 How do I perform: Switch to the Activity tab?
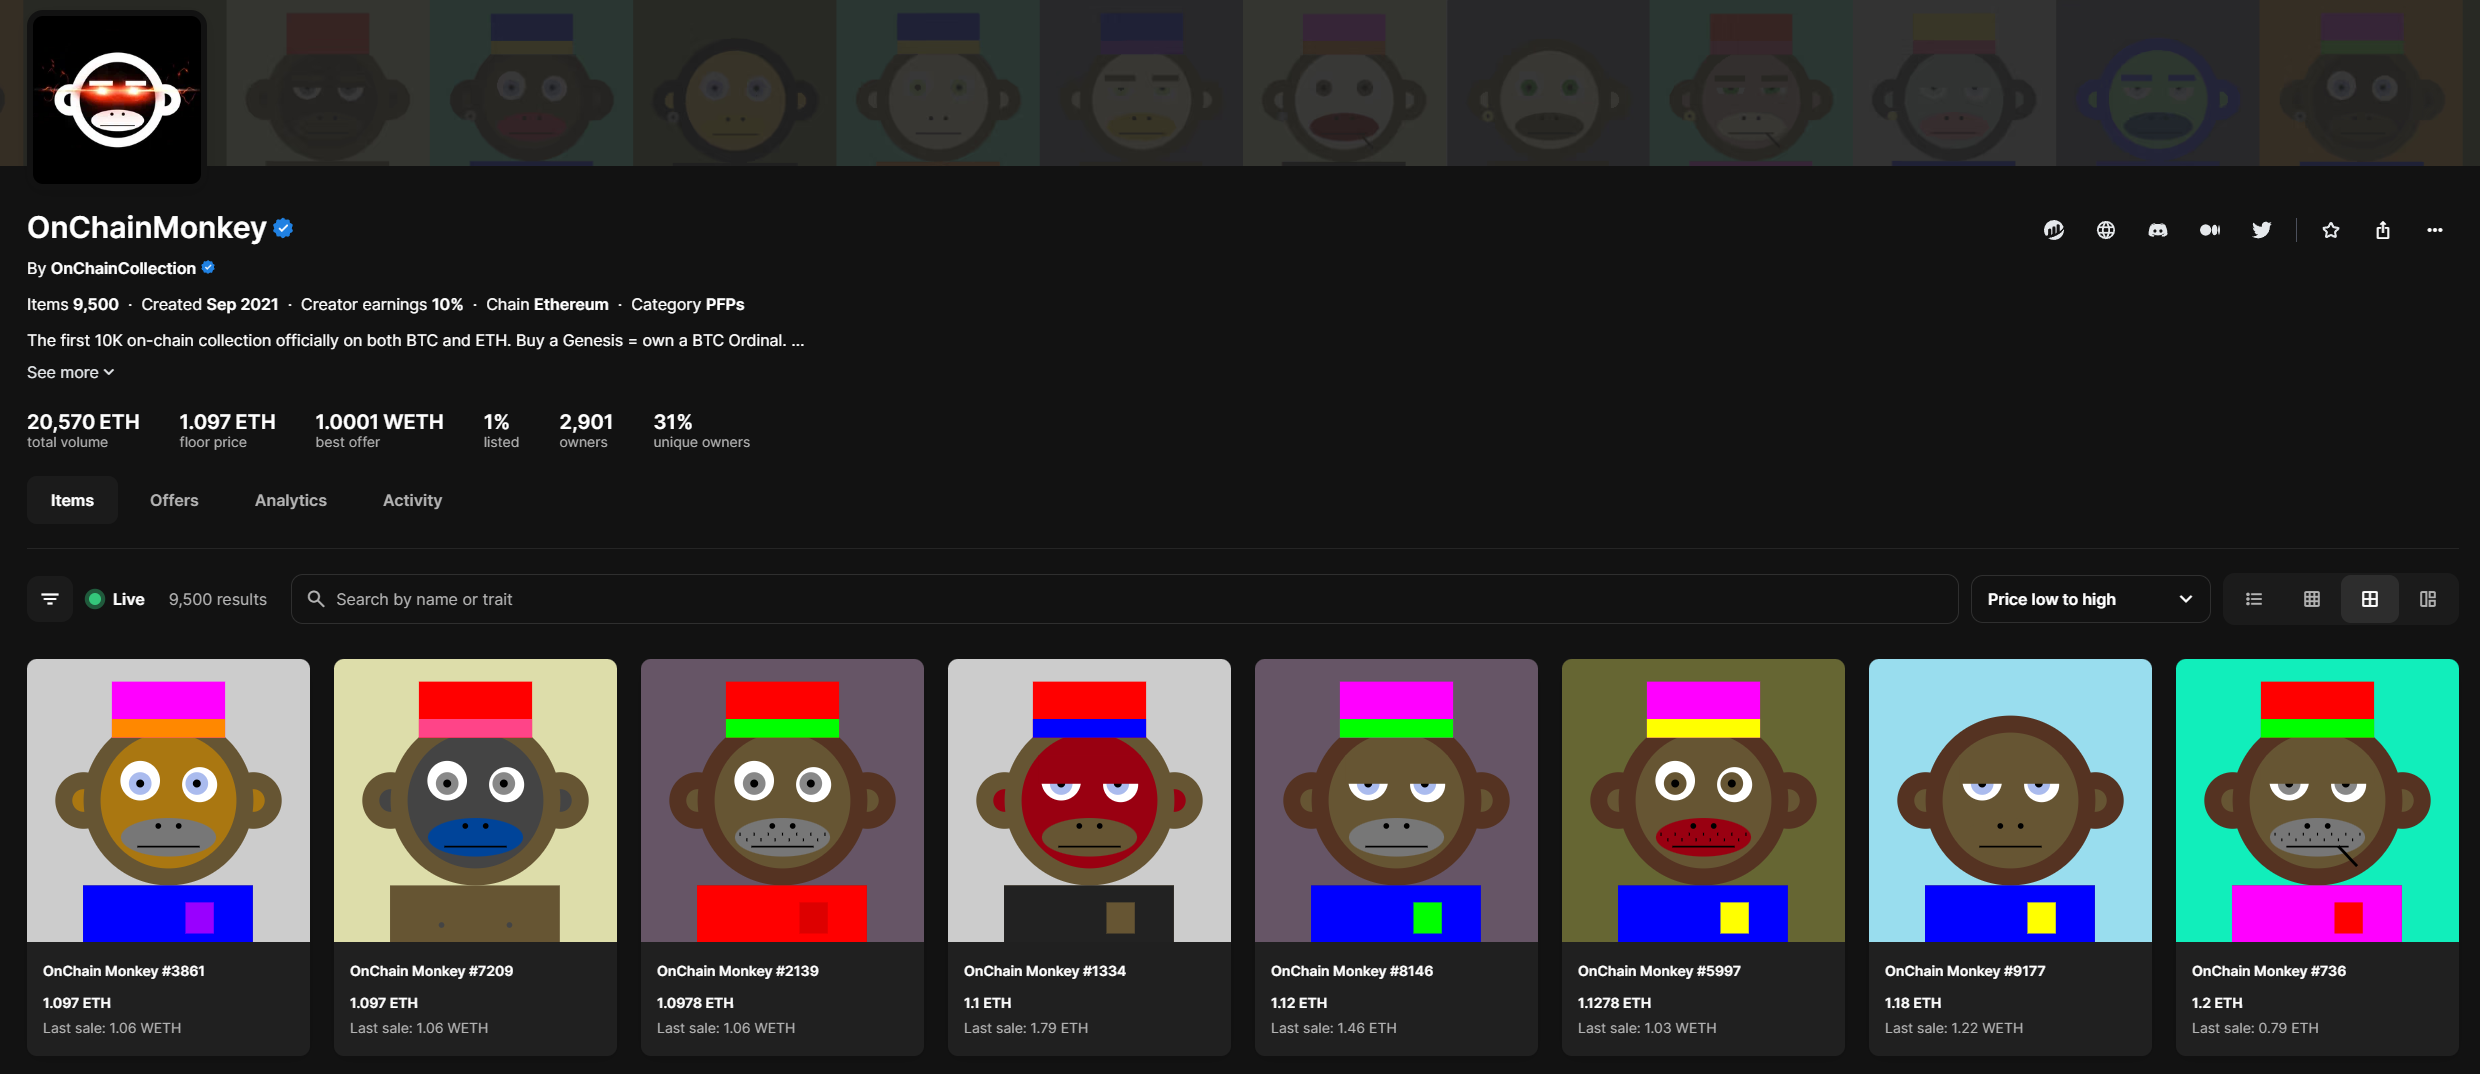pyautogui.click(x=412, y=500)
